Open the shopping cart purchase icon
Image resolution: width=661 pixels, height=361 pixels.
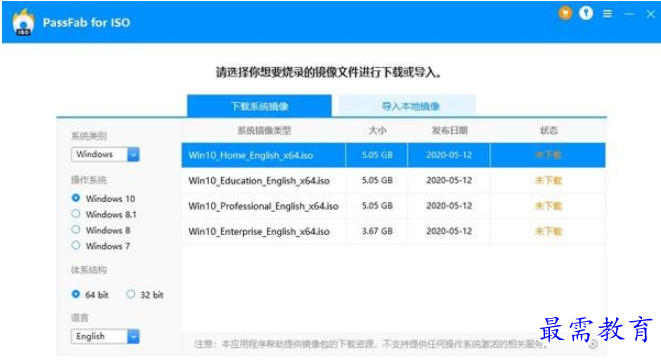tap(565, 13)
